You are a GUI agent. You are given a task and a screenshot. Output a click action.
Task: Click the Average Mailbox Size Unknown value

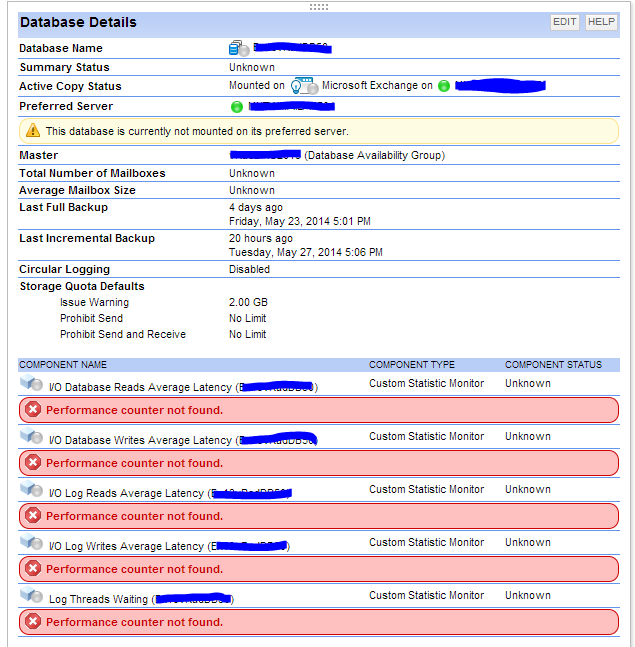[x=252, y=190]
